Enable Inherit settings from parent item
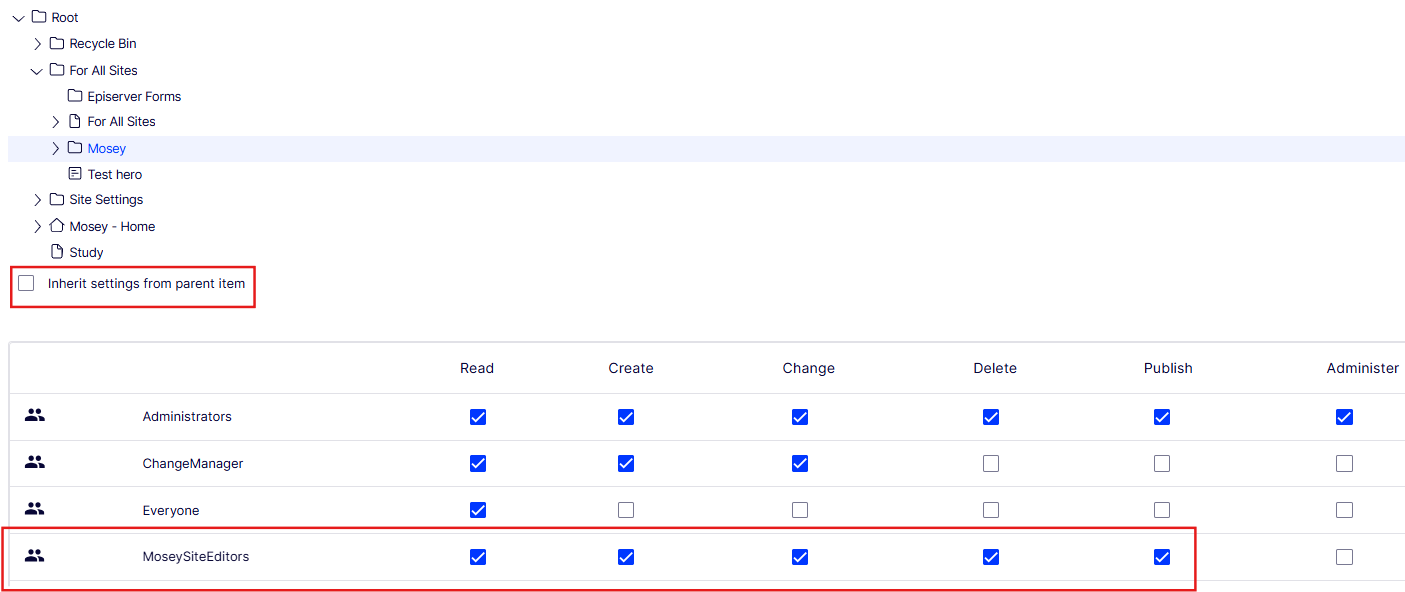This screenshot has height=592, width=1405. pos(26,284)
